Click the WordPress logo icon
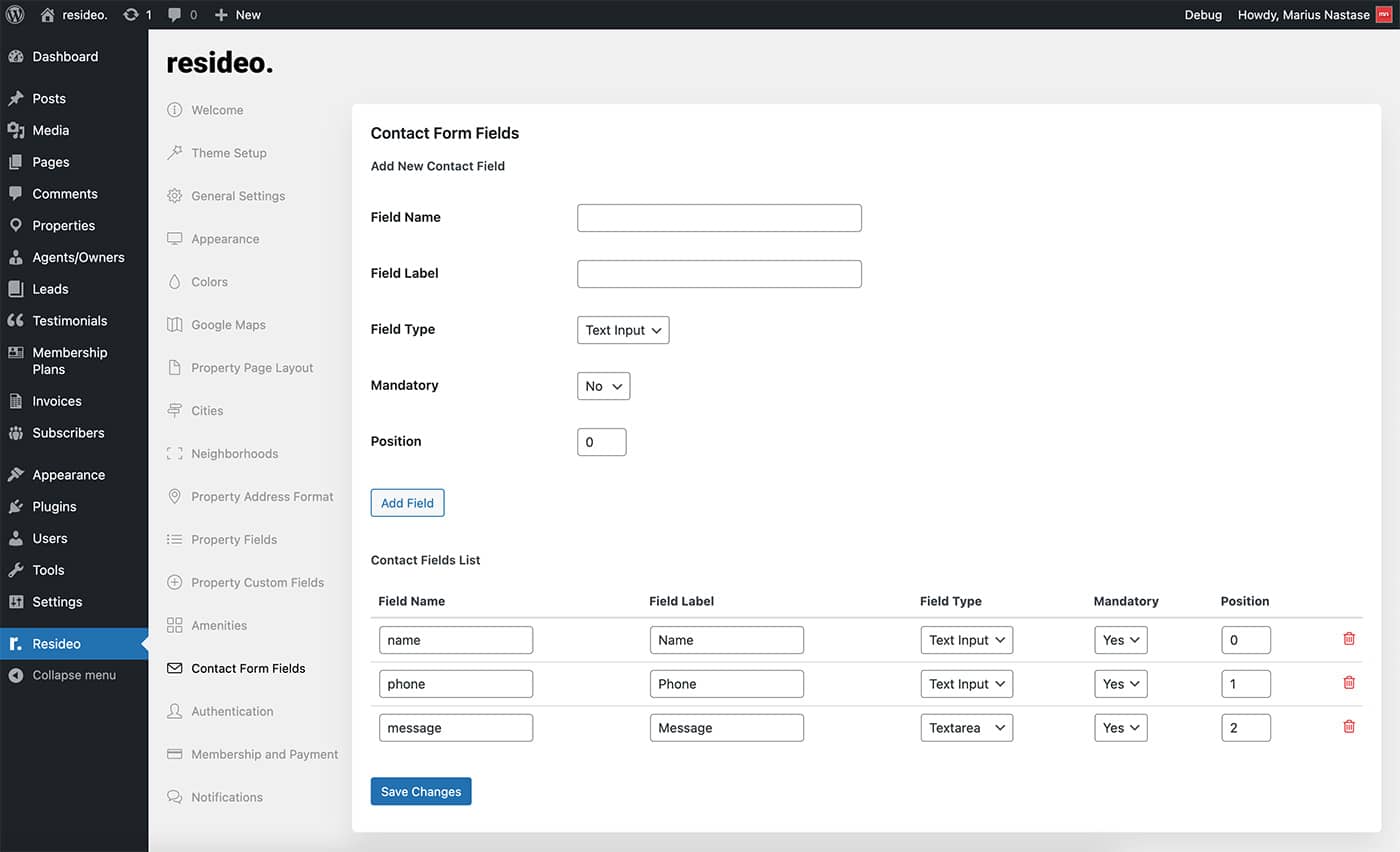Screen dimensions: 1400x852 pos(15,15)
